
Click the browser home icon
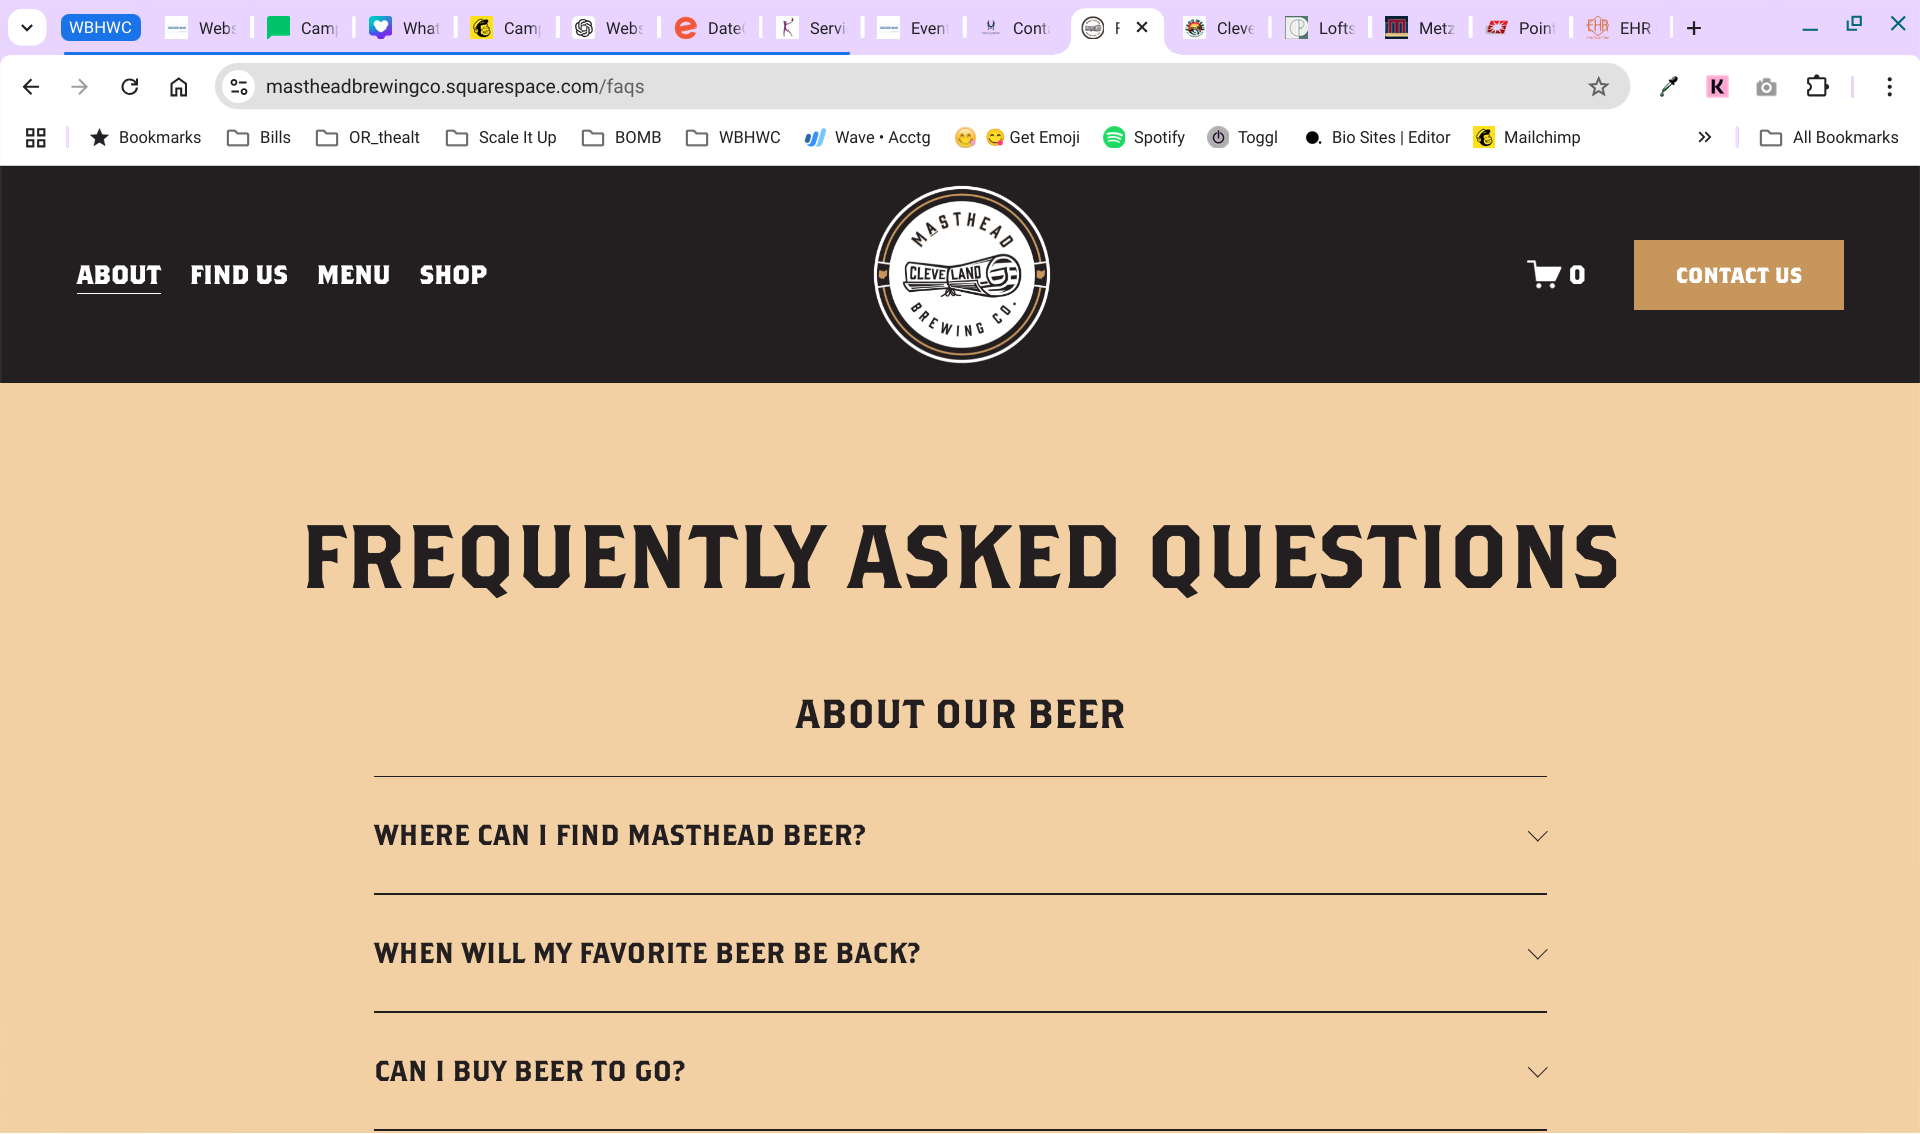click(x=178, y=87)
